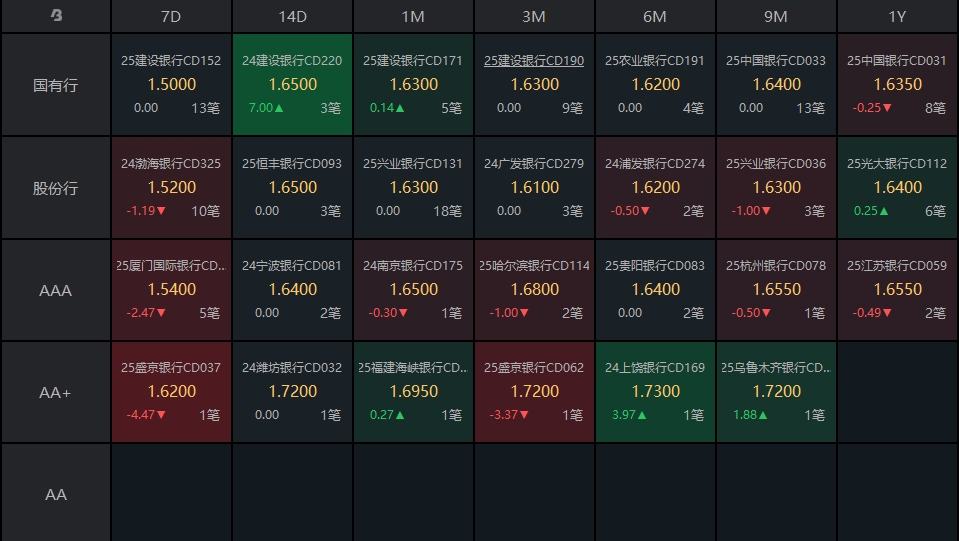
Task: Open the 25厦门国际银行CD cell
Action: (x=171, y=290)
